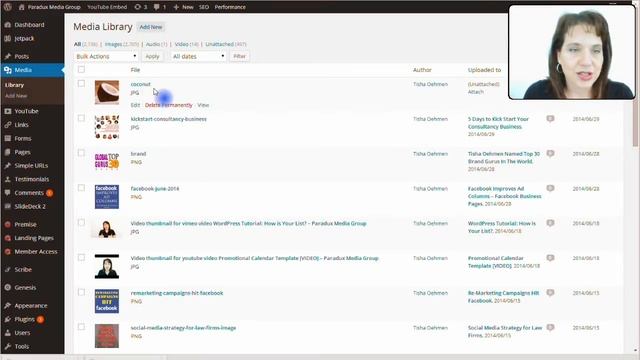Viewport: 640px width, 360px height.
Task: Click comment bubble in brand row
Action: coord(550,153)
